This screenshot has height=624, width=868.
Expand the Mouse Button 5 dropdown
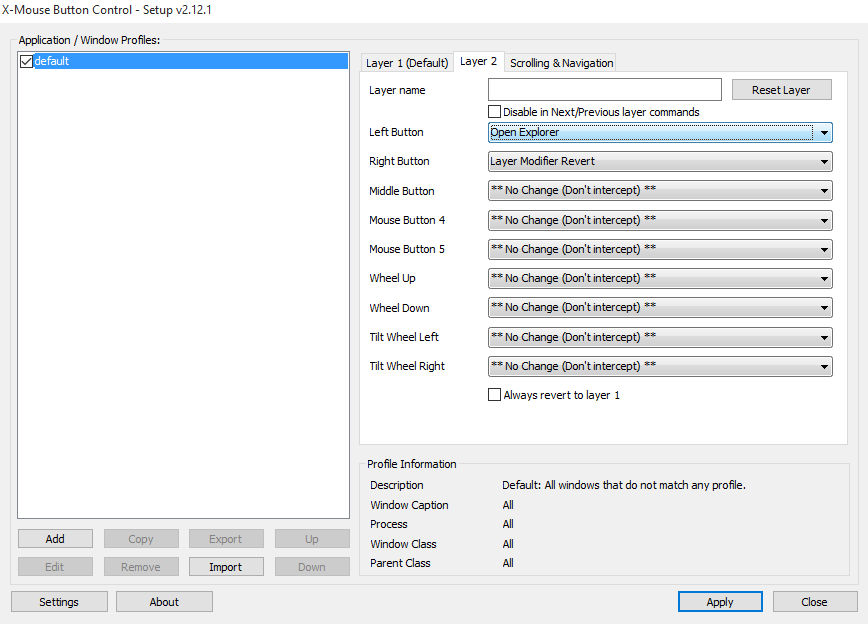[660, 249]
